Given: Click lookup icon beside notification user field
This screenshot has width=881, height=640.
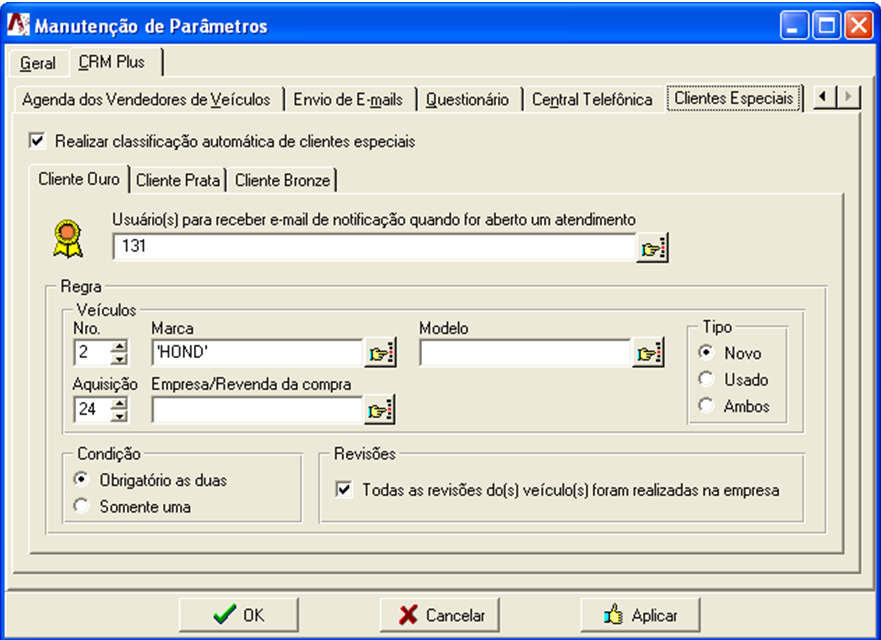Looking at the screenshot, I should pos(652,247).
